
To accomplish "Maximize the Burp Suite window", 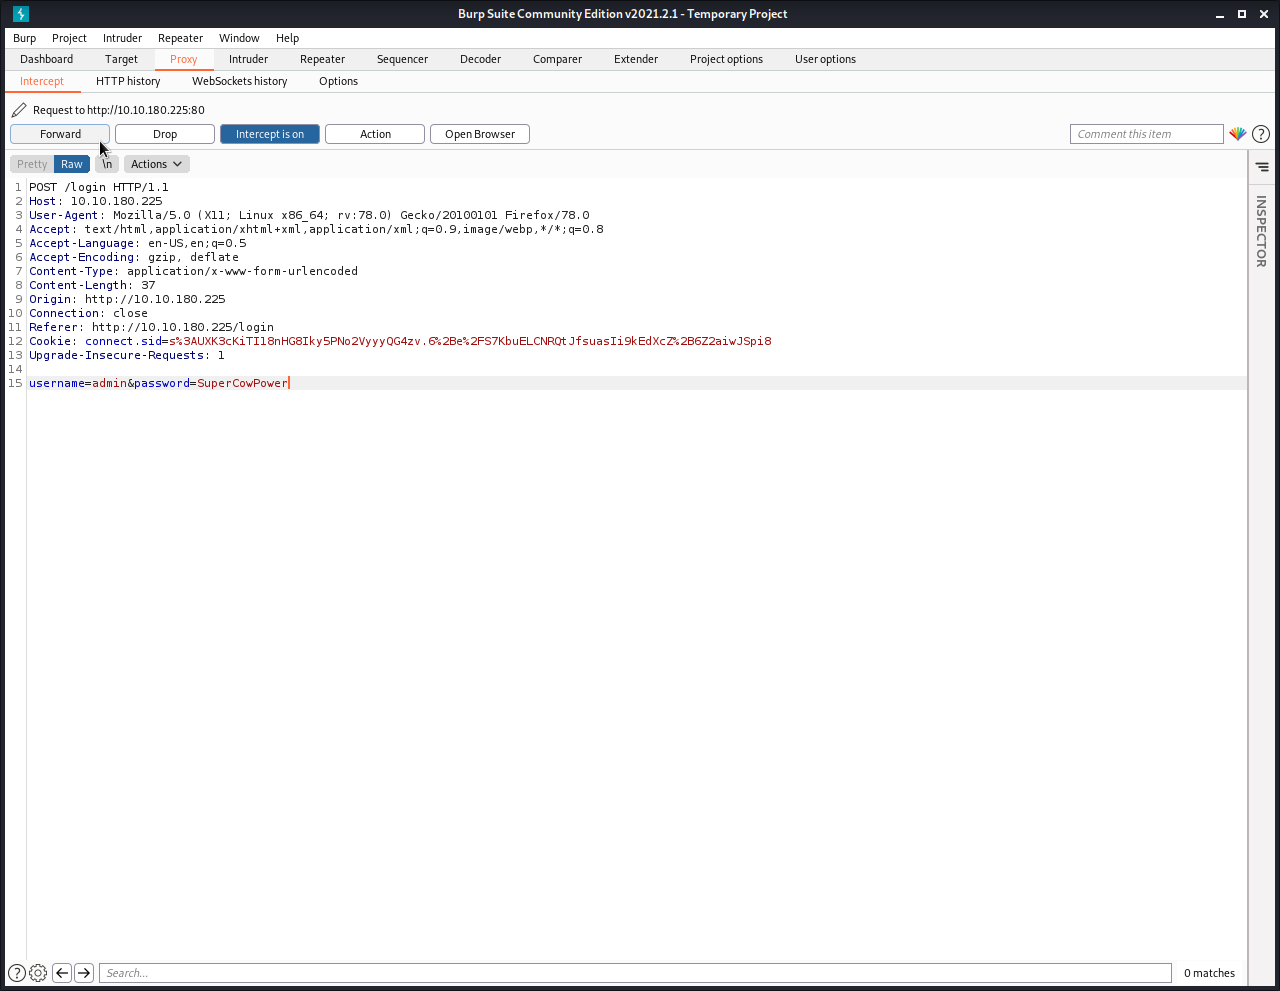I will 1242,14.
